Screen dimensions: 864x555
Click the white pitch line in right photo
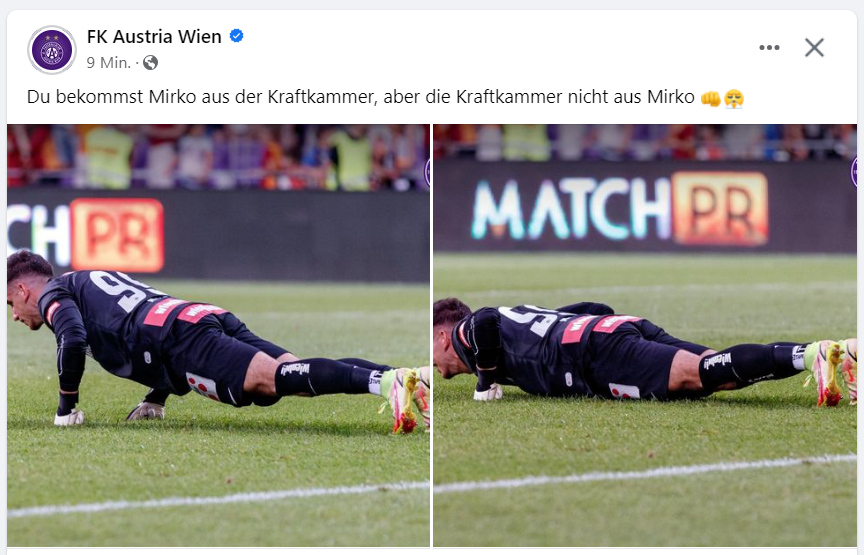tap(645, 473)
